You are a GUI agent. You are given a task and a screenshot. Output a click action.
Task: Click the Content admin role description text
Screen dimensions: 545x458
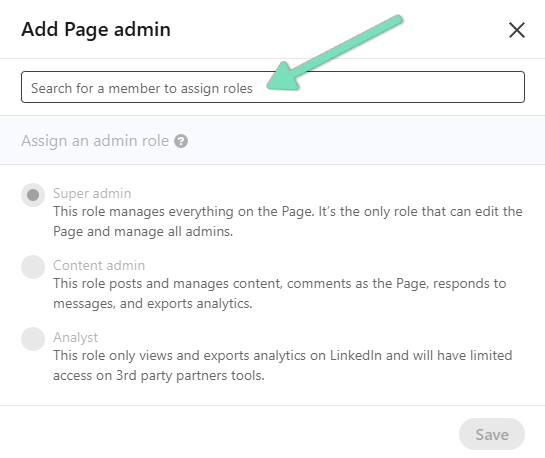(x=279, y=293)
